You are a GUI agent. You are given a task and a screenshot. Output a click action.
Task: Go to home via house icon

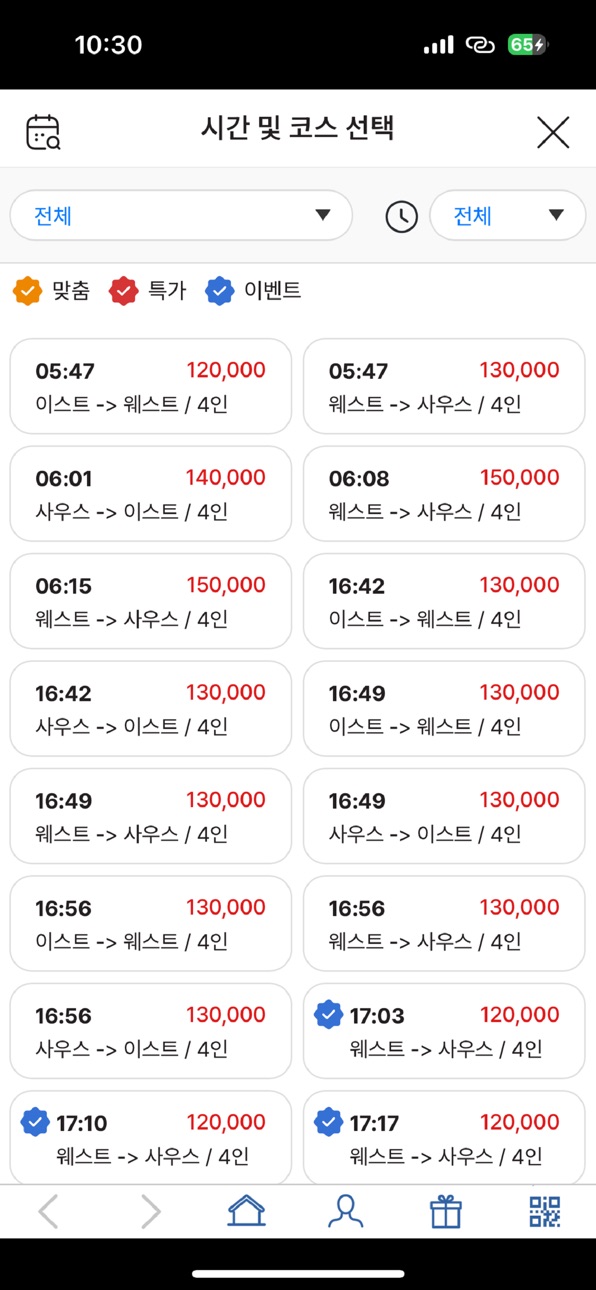246,1211
